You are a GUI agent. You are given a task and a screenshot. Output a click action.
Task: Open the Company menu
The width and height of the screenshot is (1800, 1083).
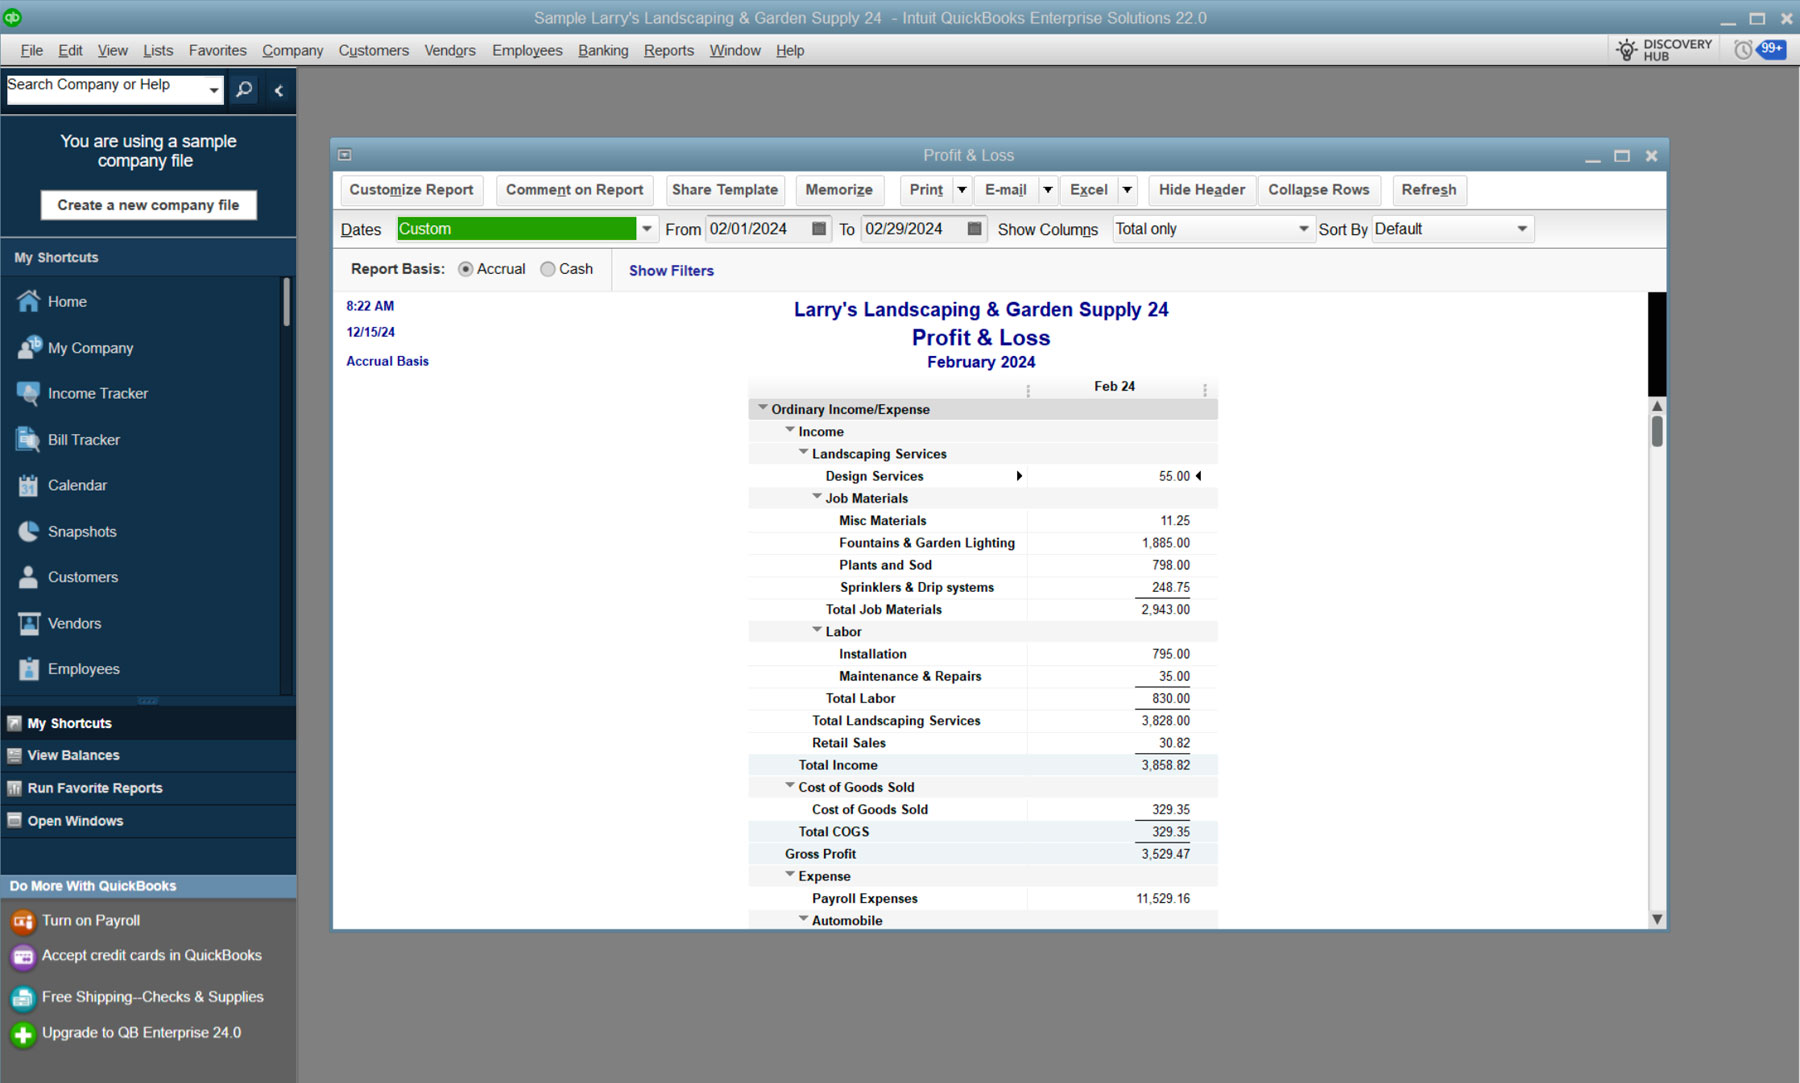pos(292,50)
